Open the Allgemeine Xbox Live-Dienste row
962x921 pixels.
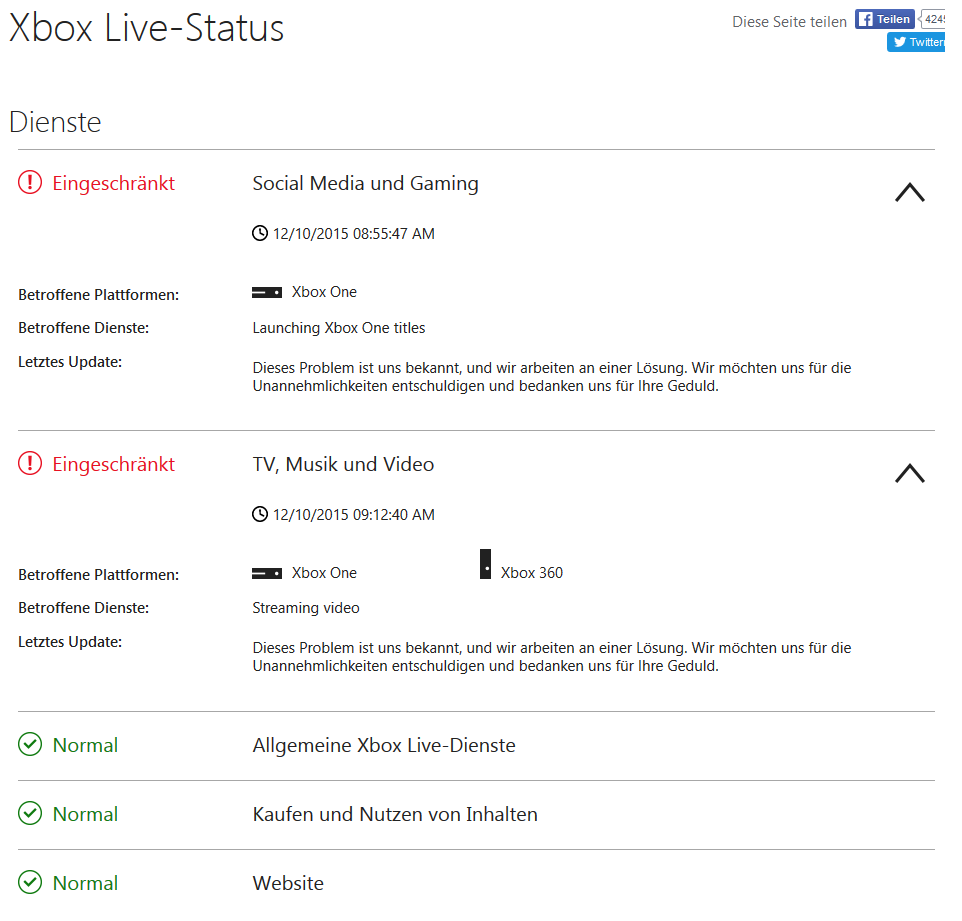click(476, 746)
